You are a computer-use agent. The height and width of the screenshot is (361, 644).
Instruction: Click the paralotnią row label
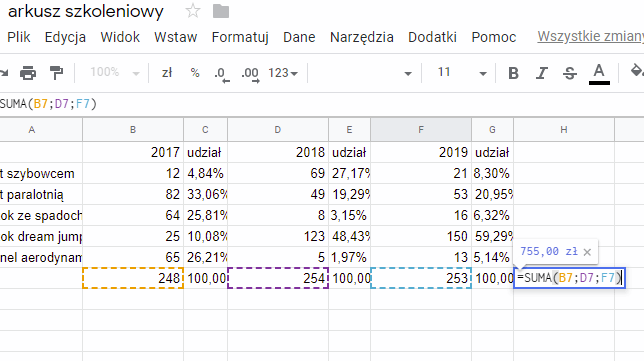click(x=41, y=194)
